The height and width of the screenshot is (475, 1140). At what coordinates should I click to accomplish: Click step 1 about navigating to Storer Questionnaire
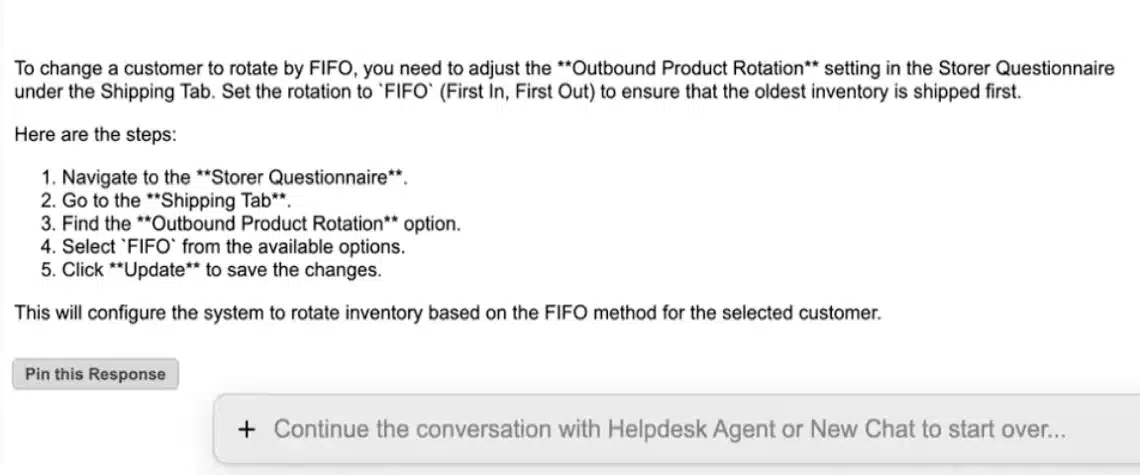[x=235, y=178]
